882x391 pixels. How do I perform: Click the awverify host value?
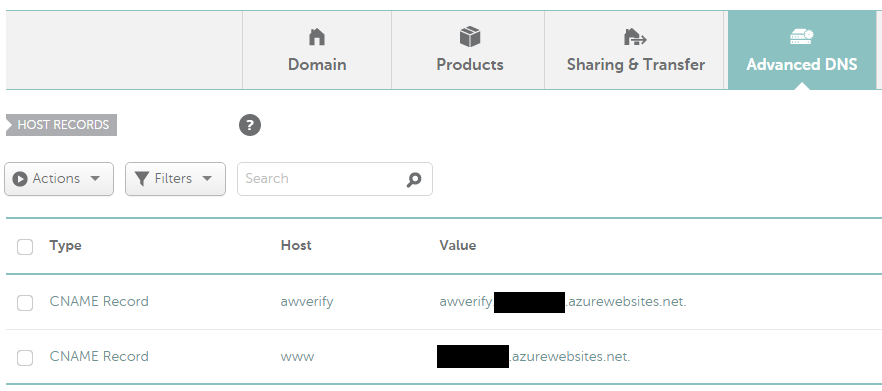[x=307, y=302]
